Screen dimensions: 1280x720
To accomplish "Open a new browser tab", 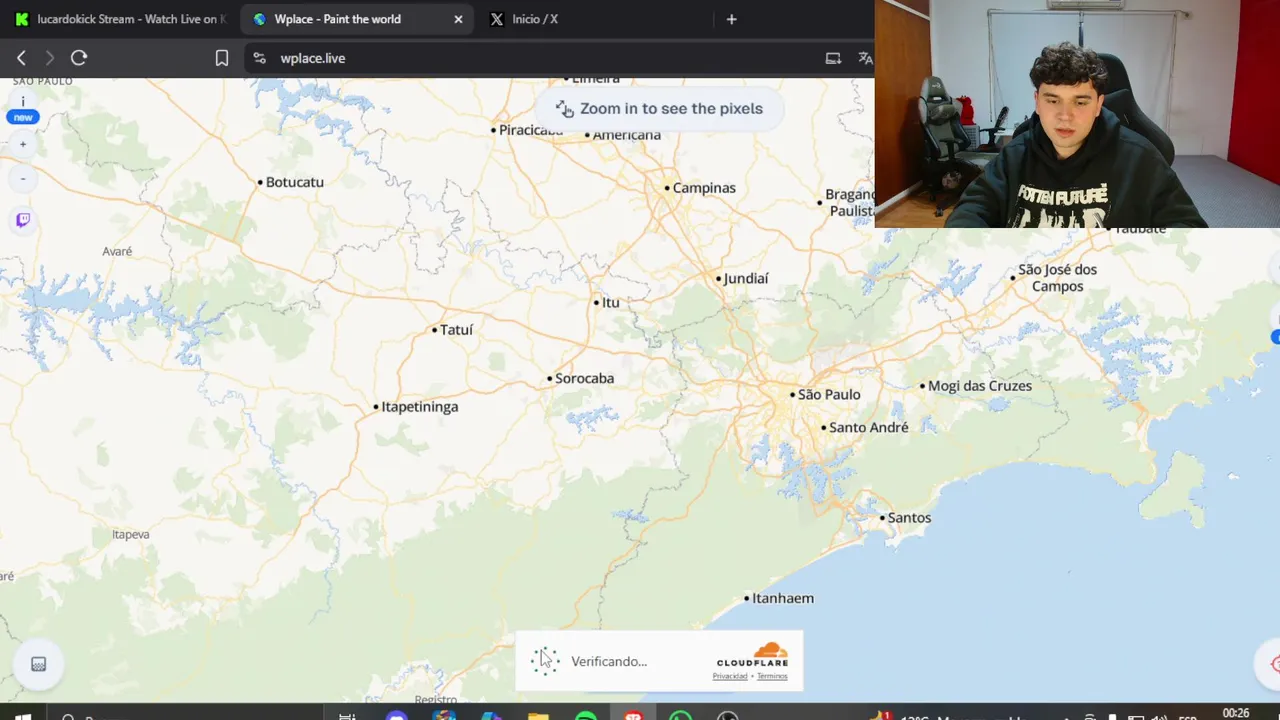I will pos(731,19).
